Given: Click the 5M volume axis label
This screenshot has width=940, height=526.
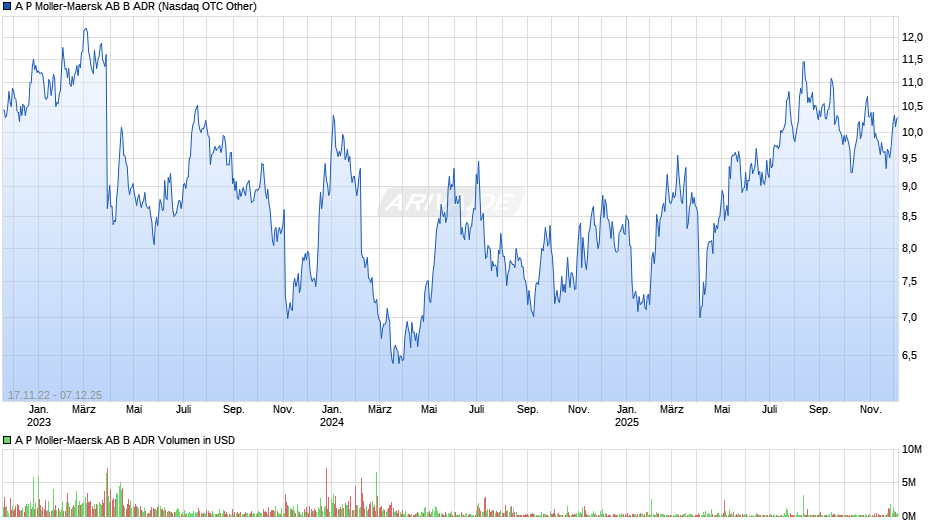Looking at the screenshot, I should click(909, 483).
